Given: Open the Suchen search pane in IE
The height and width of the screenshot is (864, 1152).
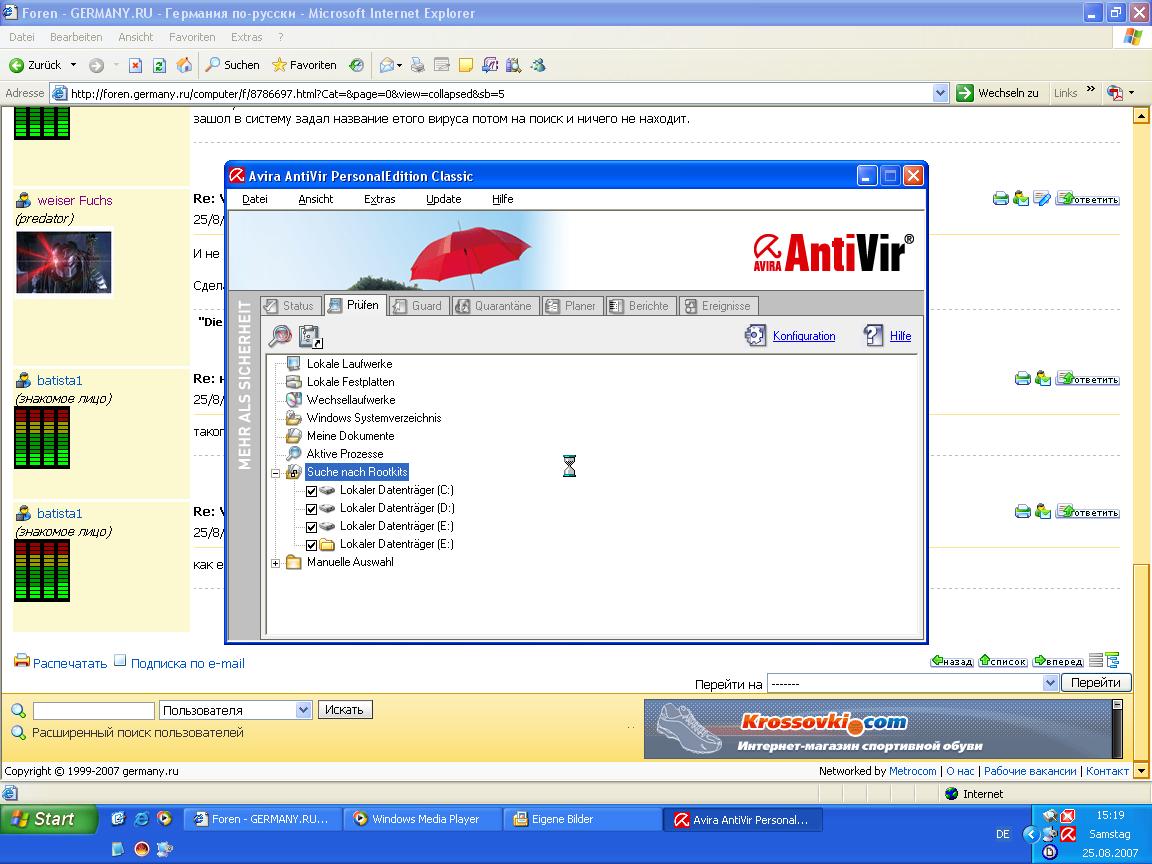Looking at the screenshot, I should [232, 65].
